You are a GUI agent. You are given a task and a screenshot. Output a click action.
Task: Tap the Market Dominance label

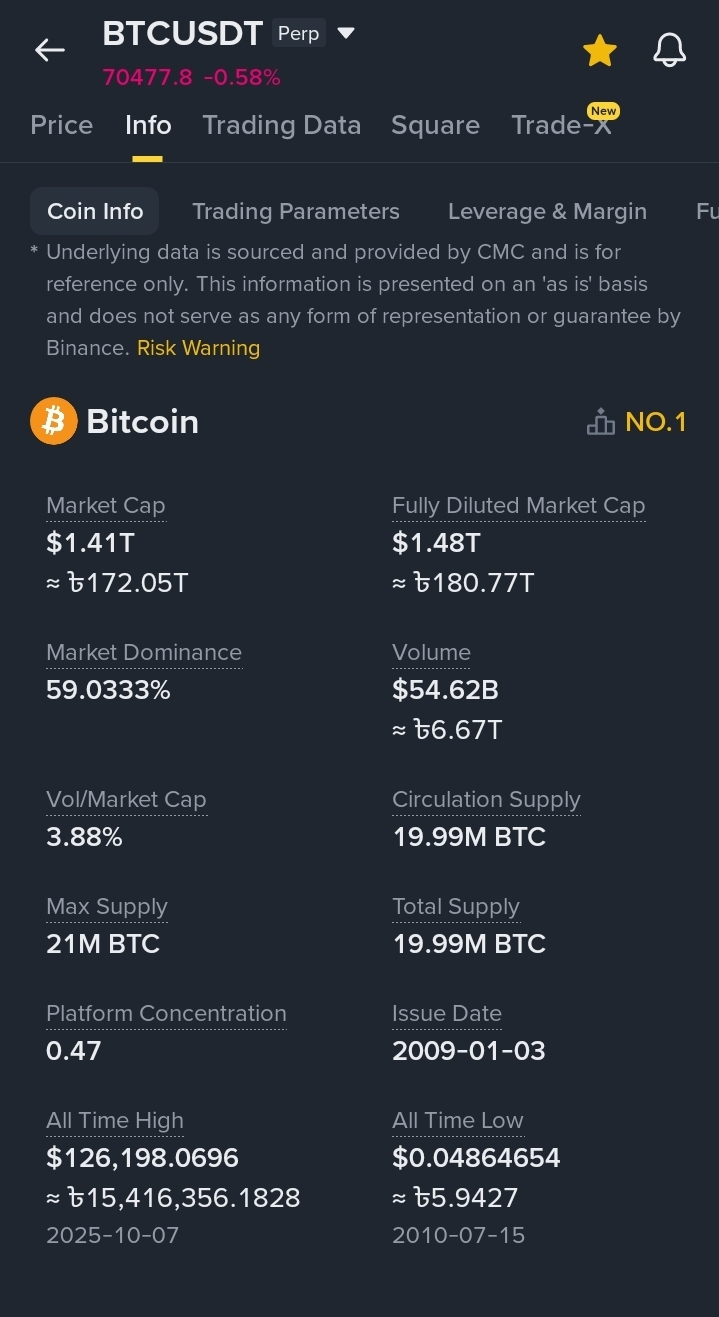(x=144, y=653)
